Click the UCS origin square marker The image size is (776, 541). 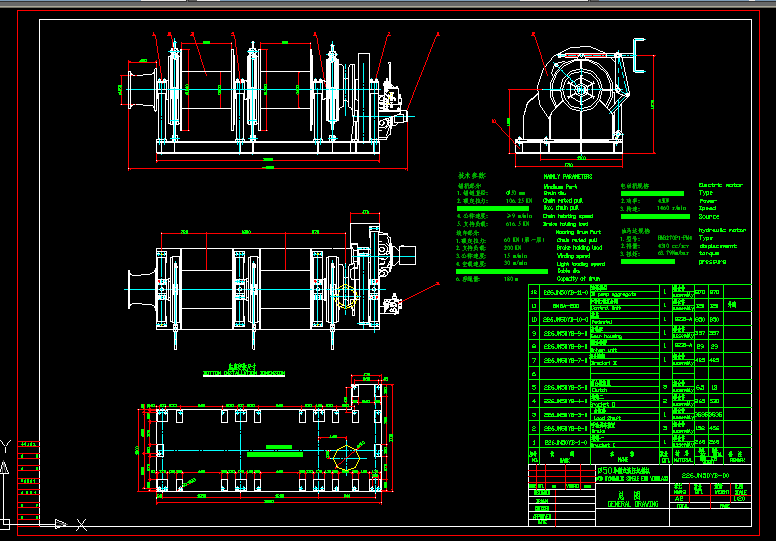coord(8,523)
